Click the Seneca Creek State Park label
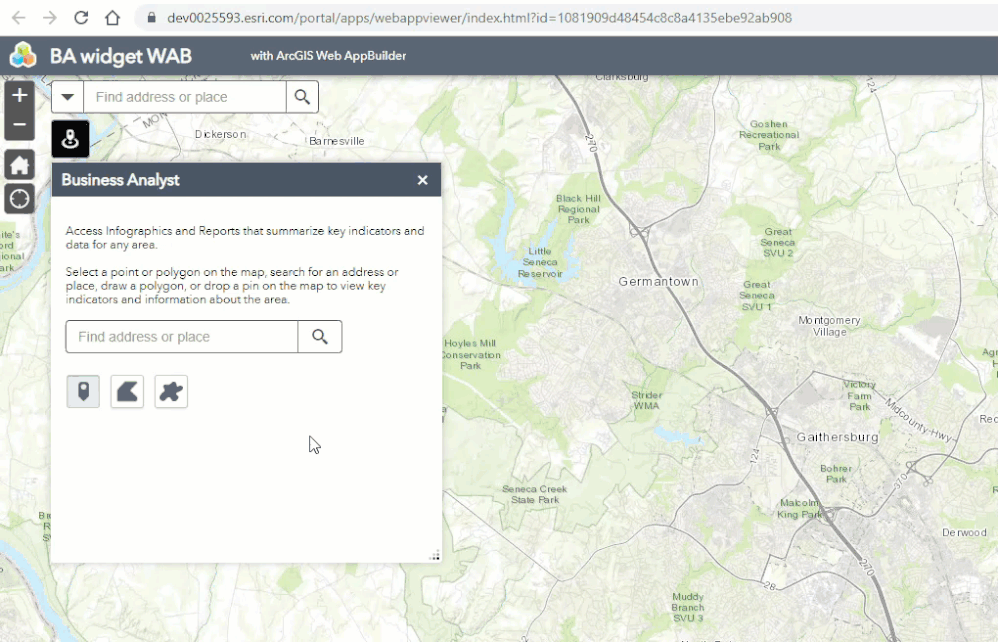Image resolution: width=998 pixels, height=642 pixels. pyautogui.click(x=535, y=494)
